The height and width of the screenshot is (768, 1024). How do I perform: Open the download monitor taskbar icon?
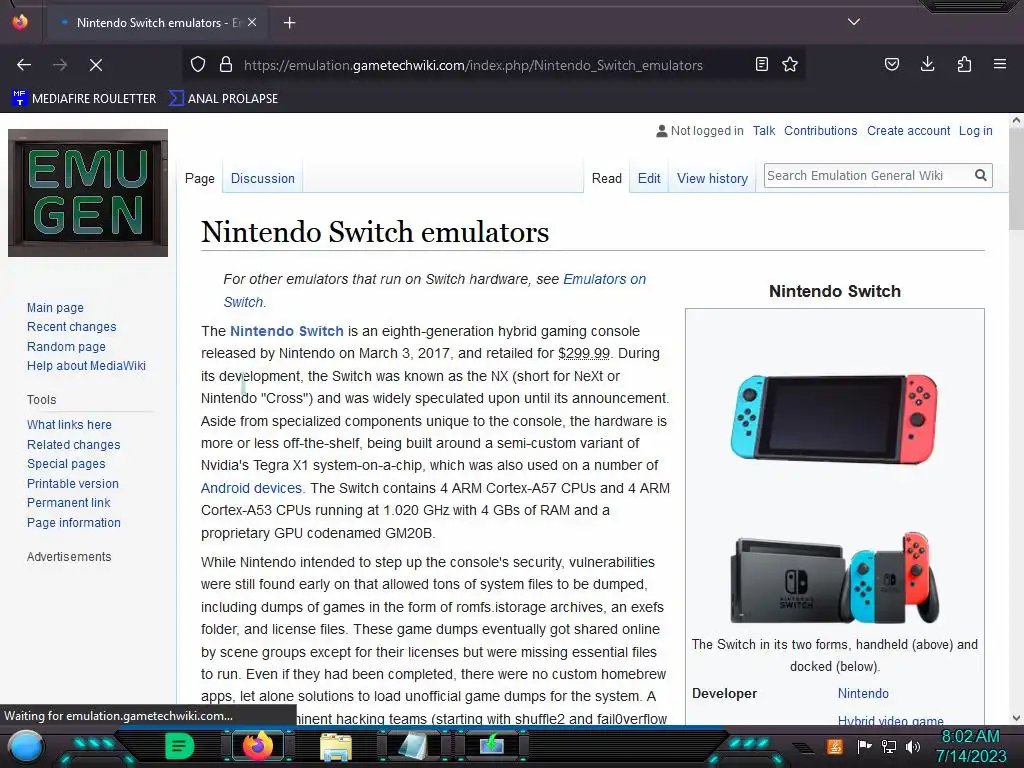(492, 746)
